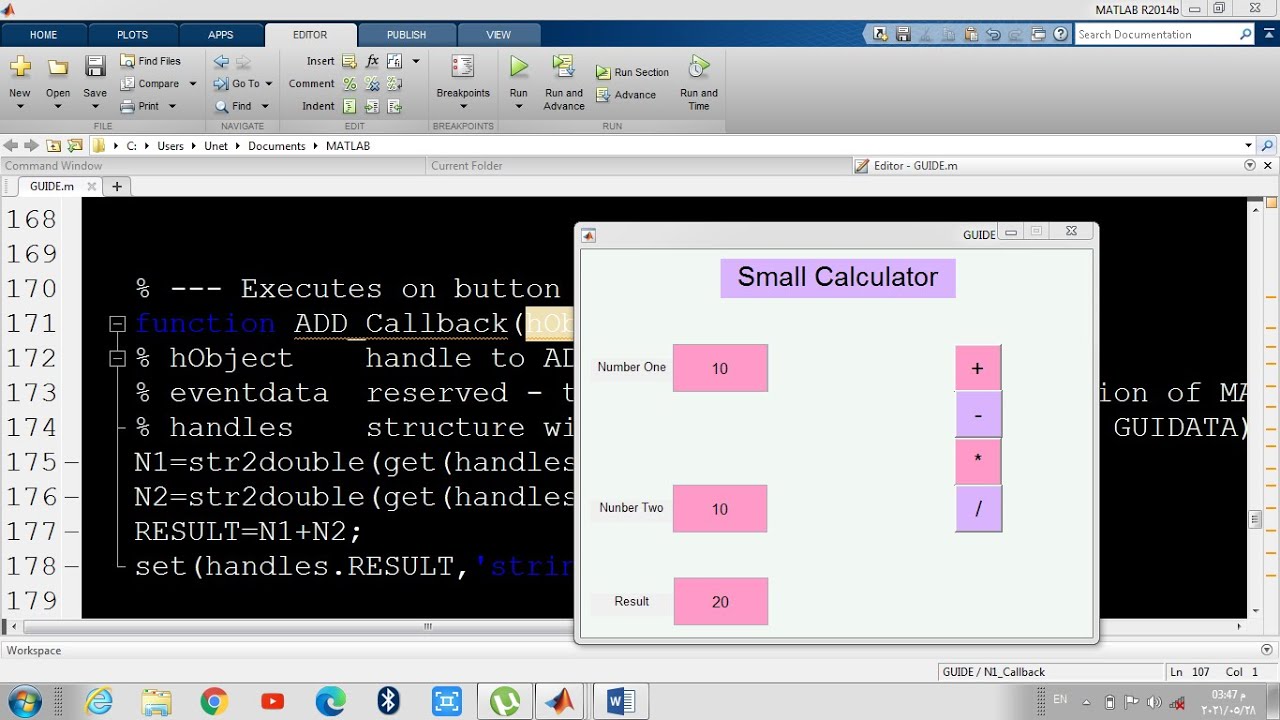Click the Compare button
This screenshot has height=720, width=1280.
click(150, 84)
